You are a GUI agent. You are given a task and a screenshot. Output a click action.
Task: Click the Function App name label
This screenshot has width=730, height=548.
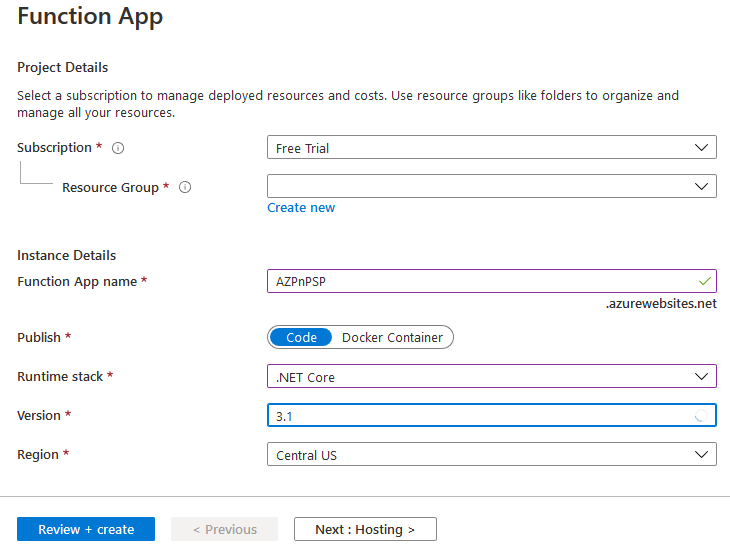[x=77, y=281]
